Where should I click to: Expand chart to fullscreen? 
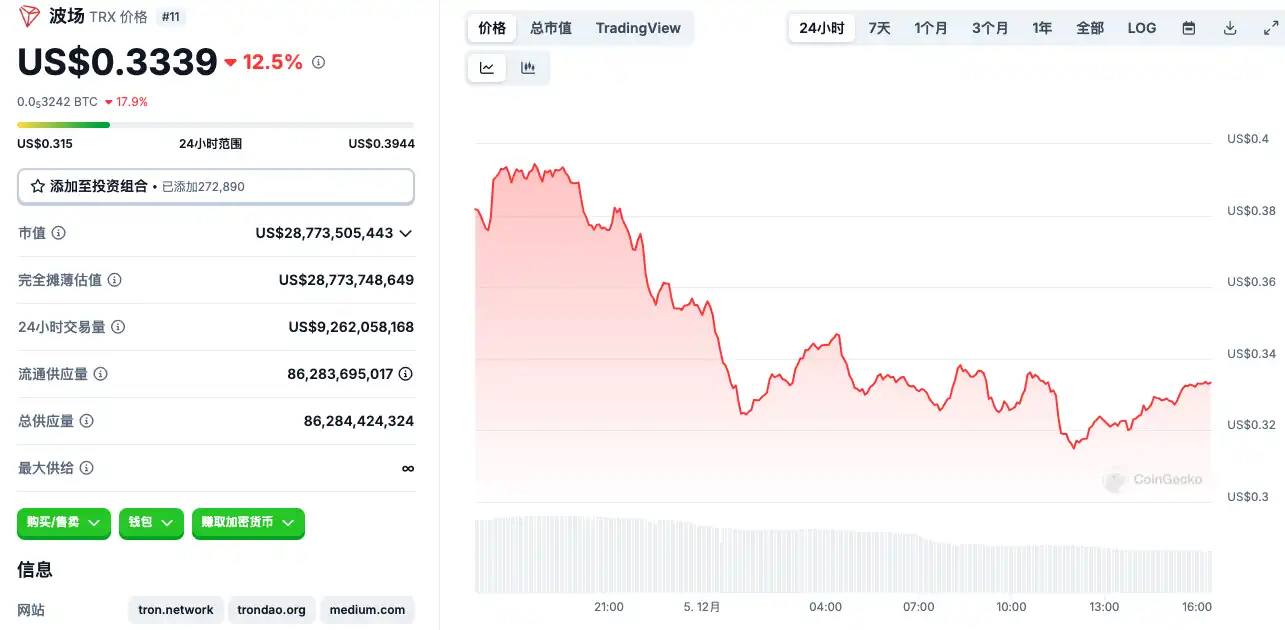tap(1269, 28)
